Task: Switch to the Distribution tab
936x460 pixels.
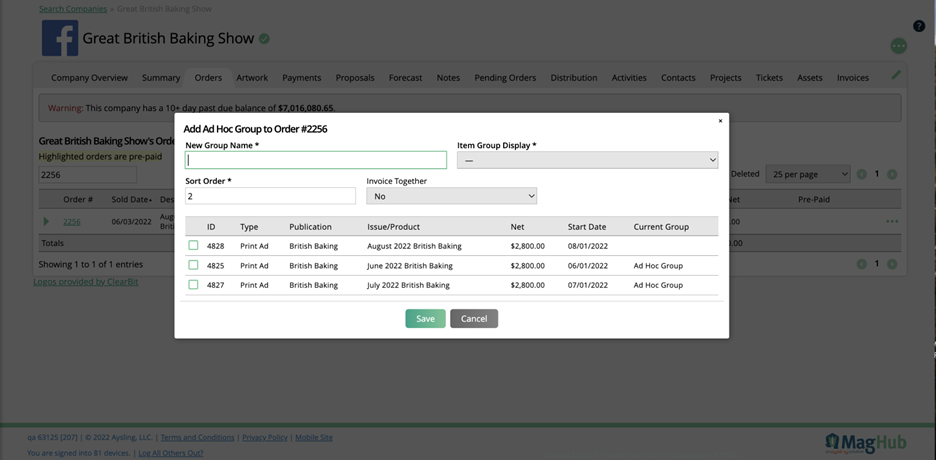Action: [574, 78]
